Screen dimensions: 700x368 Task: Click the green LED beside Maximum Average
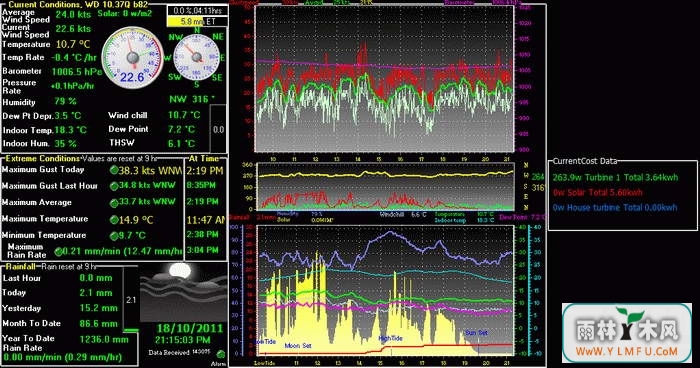[x=114, y=203]
